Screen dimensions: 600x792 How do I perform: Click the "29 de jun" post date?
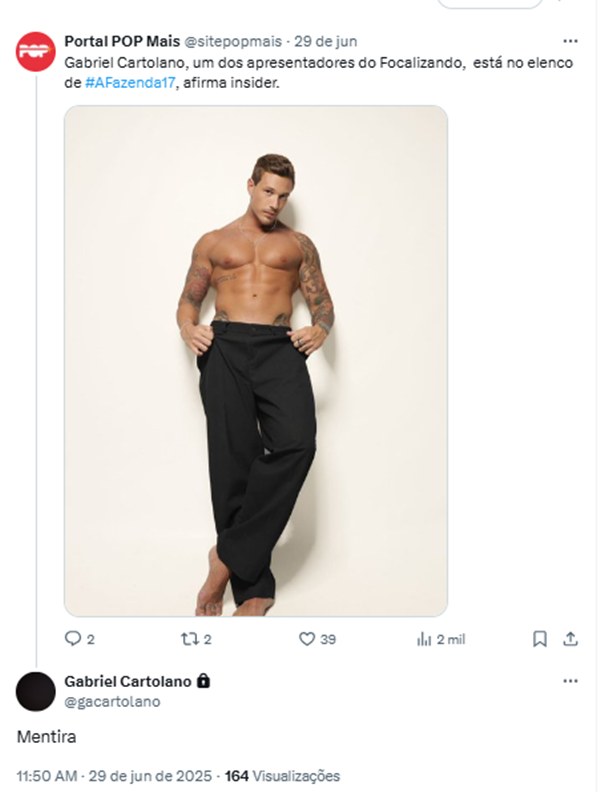click(325, 42)
